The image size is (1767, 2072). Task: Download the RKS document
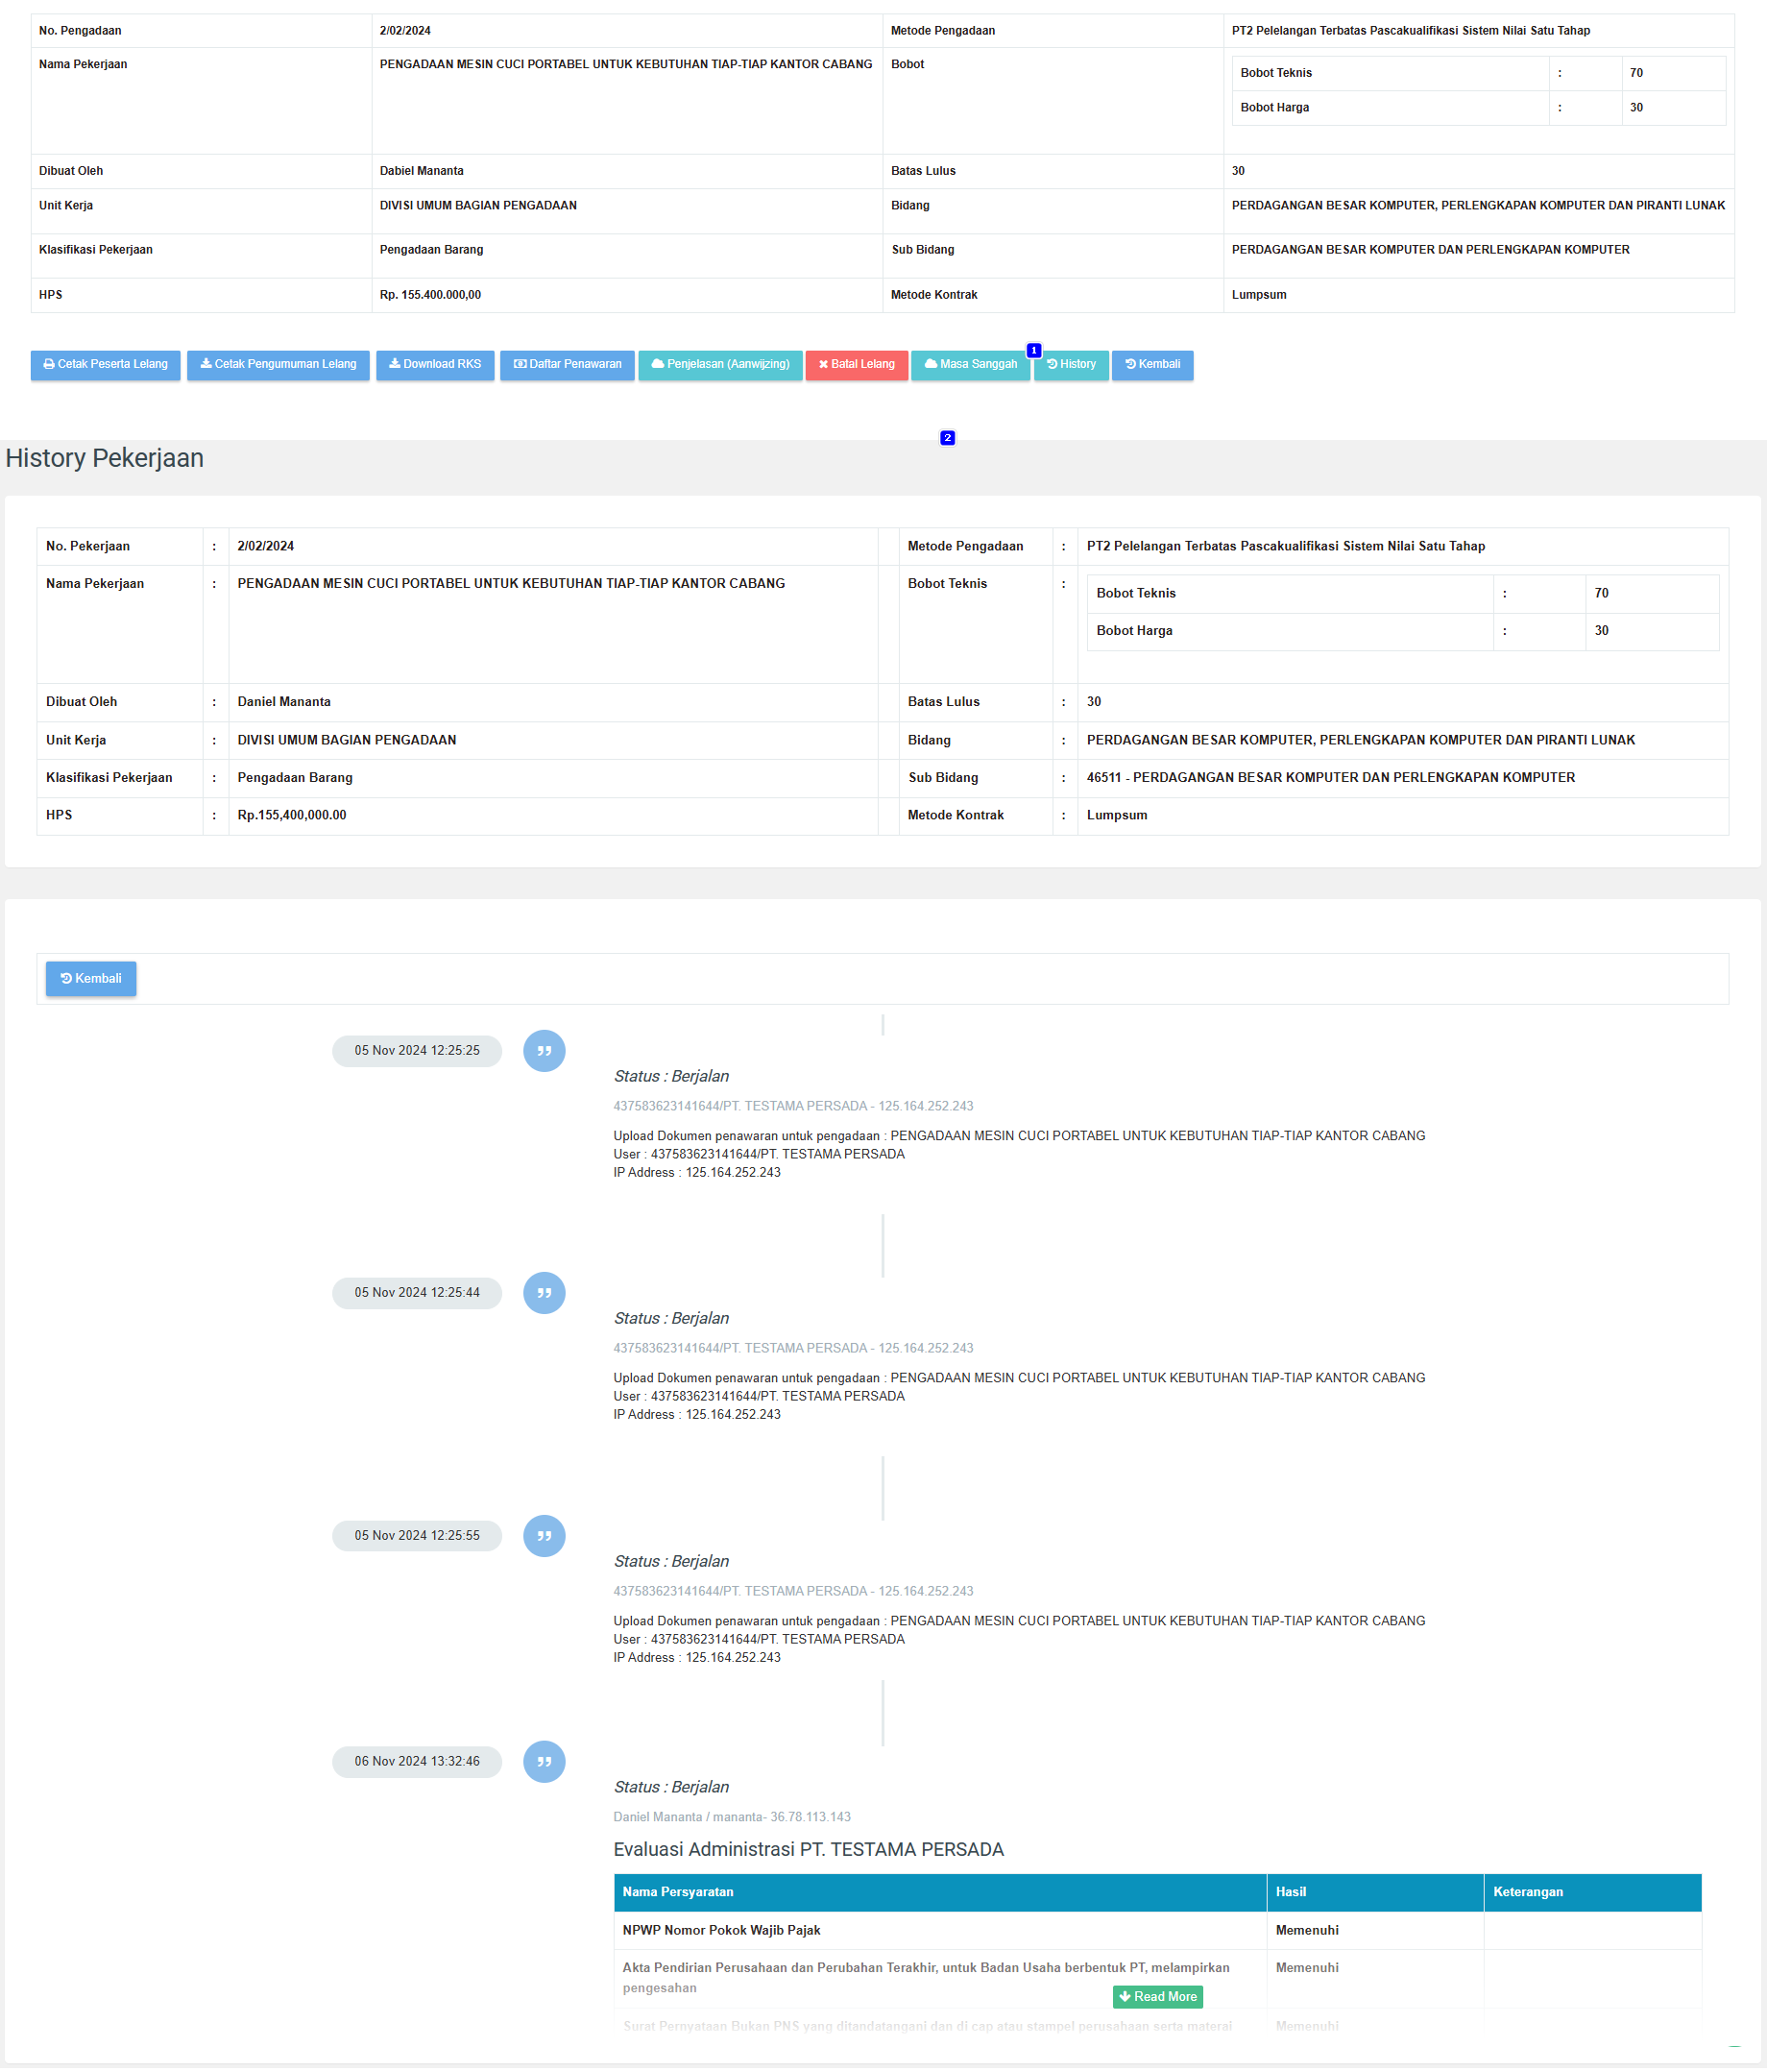pos(434,364)
